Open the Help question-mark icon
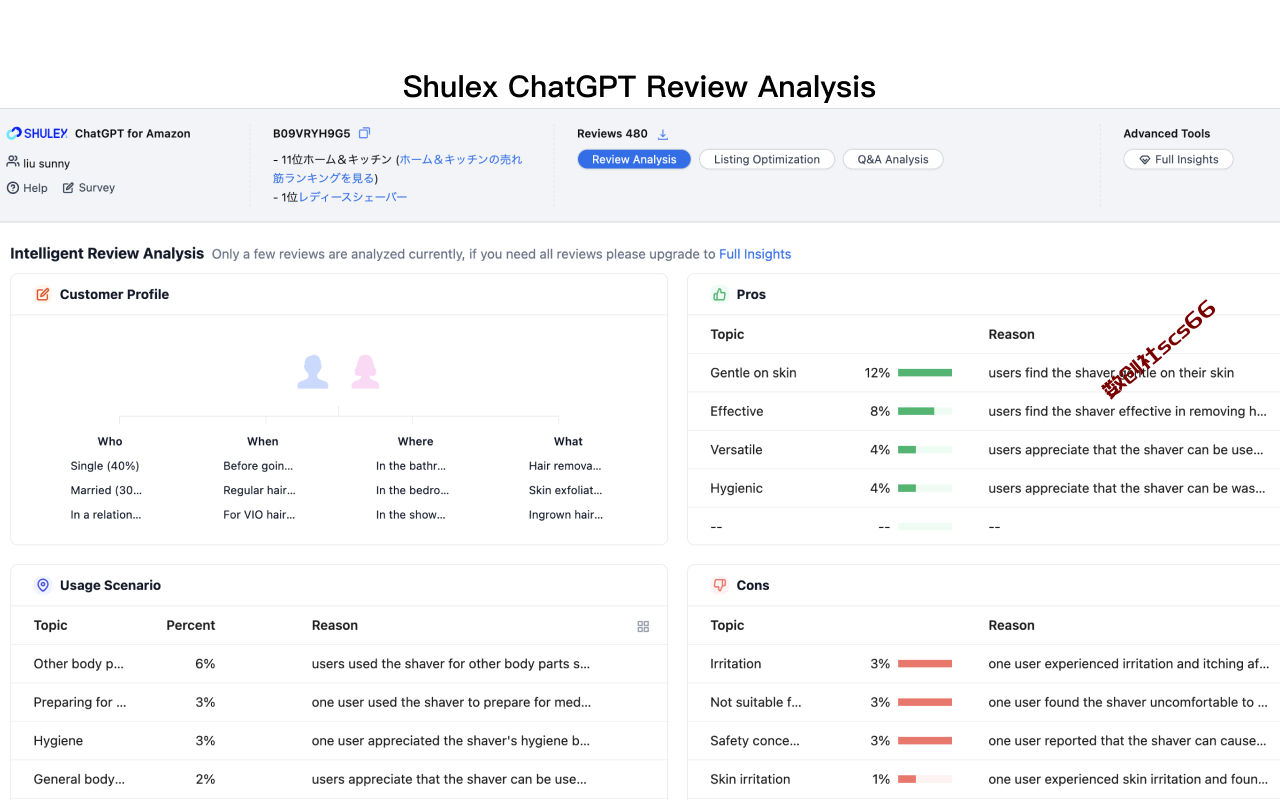 pyautogui.click(x=13, y=187)
